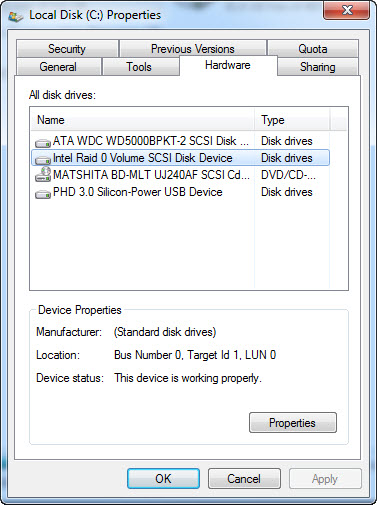Click the Bus Number 0, Target Id 1 location

coord(195,355)
